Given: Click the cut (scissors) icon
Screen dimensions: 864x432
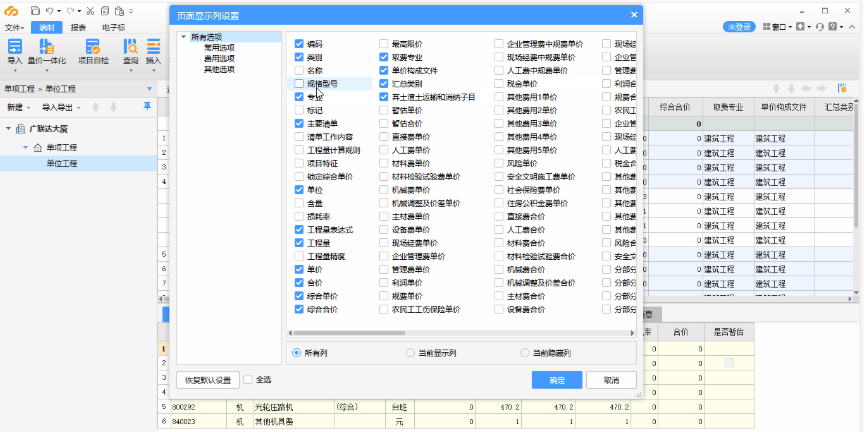Looking at the screenshot, I should 91,10.
